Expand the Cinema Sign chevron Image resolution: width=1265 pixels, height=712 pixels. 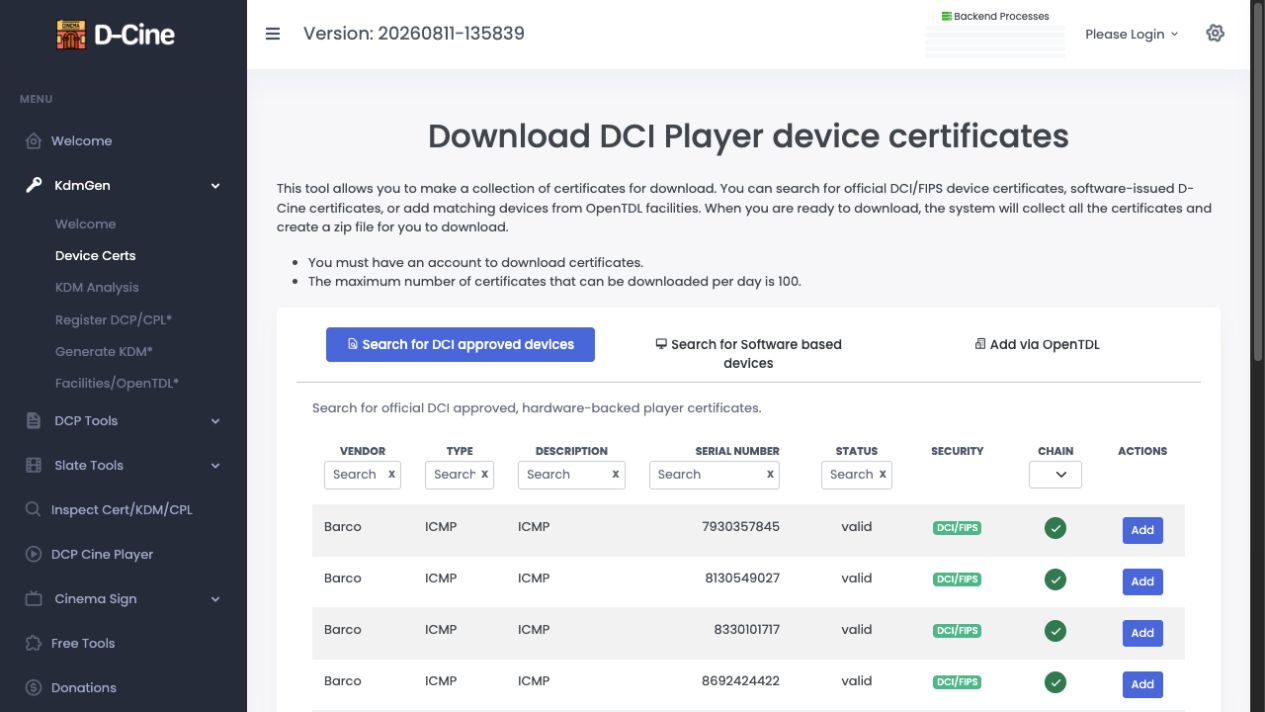(215, 600)
